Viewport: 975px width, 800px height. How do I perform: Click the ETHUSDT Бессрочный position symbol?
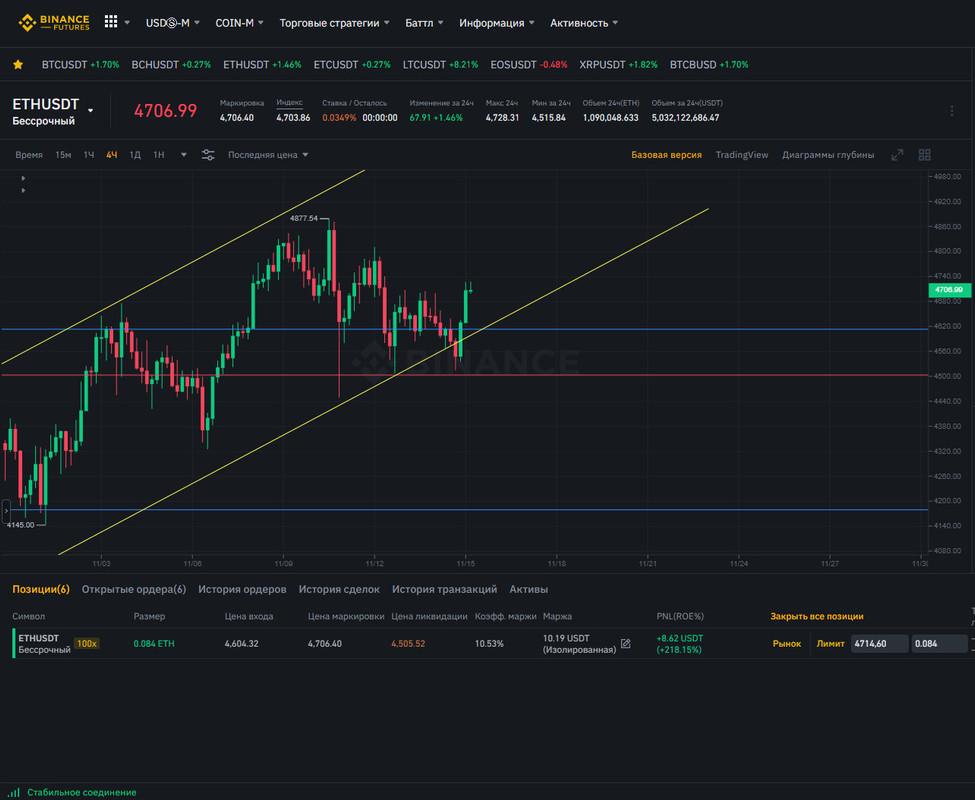[x=44, y=644]
